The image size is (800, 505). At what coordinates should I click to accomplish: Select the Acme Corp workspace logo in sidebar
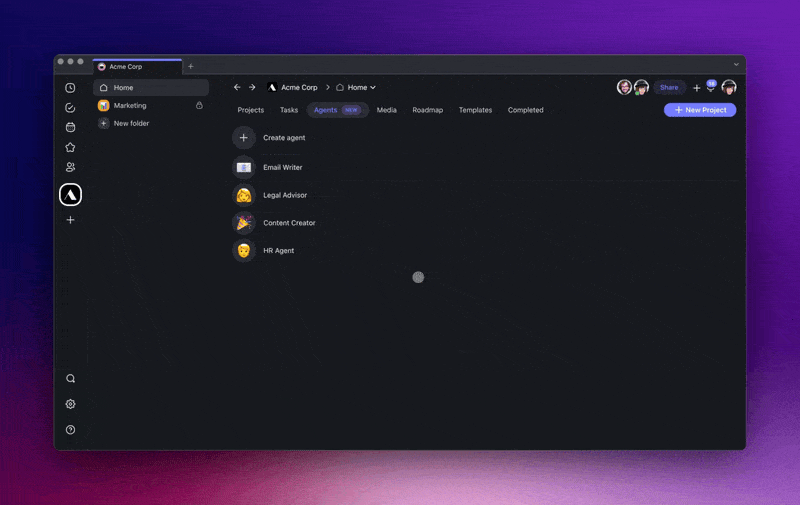pos(70,194)
